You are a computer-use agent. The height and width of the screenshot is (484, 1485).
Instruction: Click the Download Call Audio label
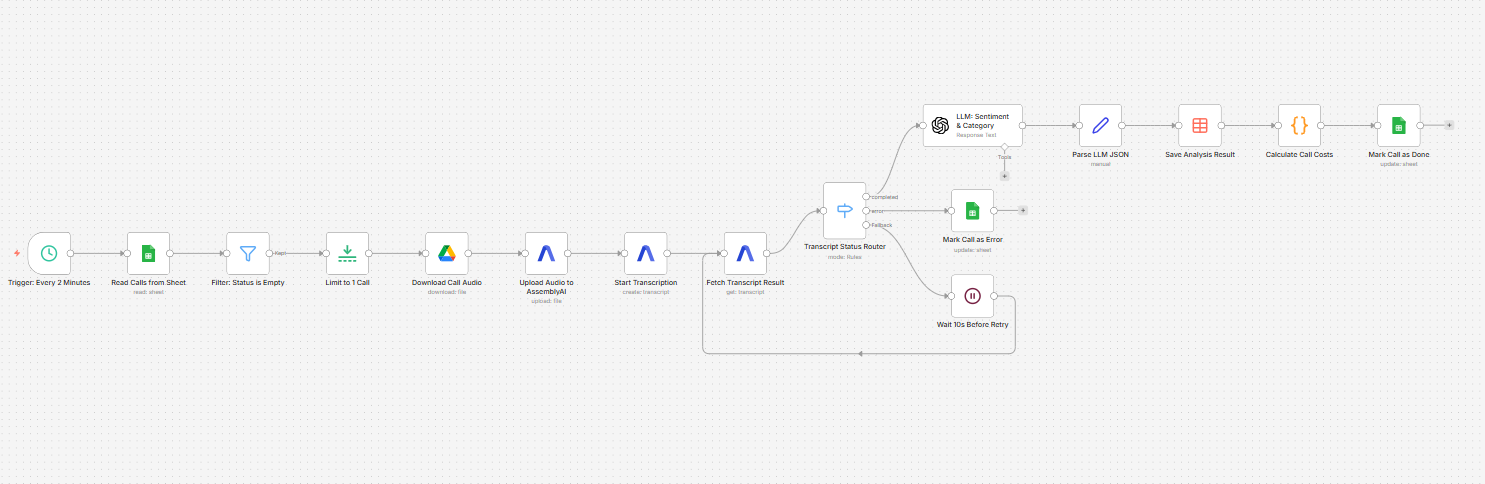pos(446,283)
